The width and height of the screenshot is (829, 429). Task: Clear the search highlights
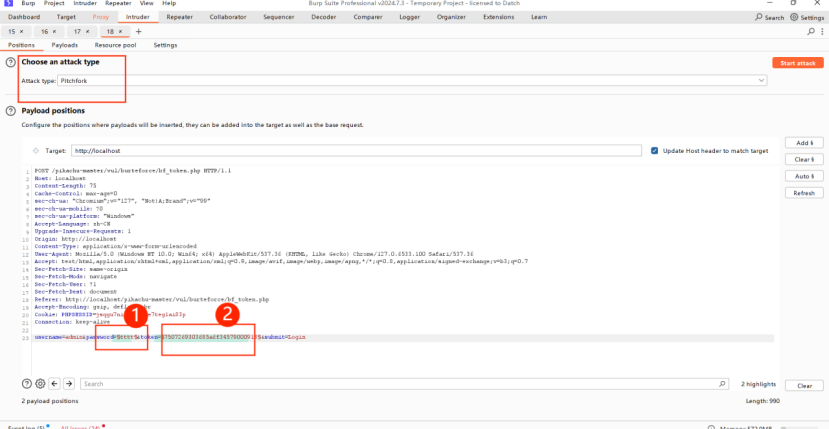(804, 386)
